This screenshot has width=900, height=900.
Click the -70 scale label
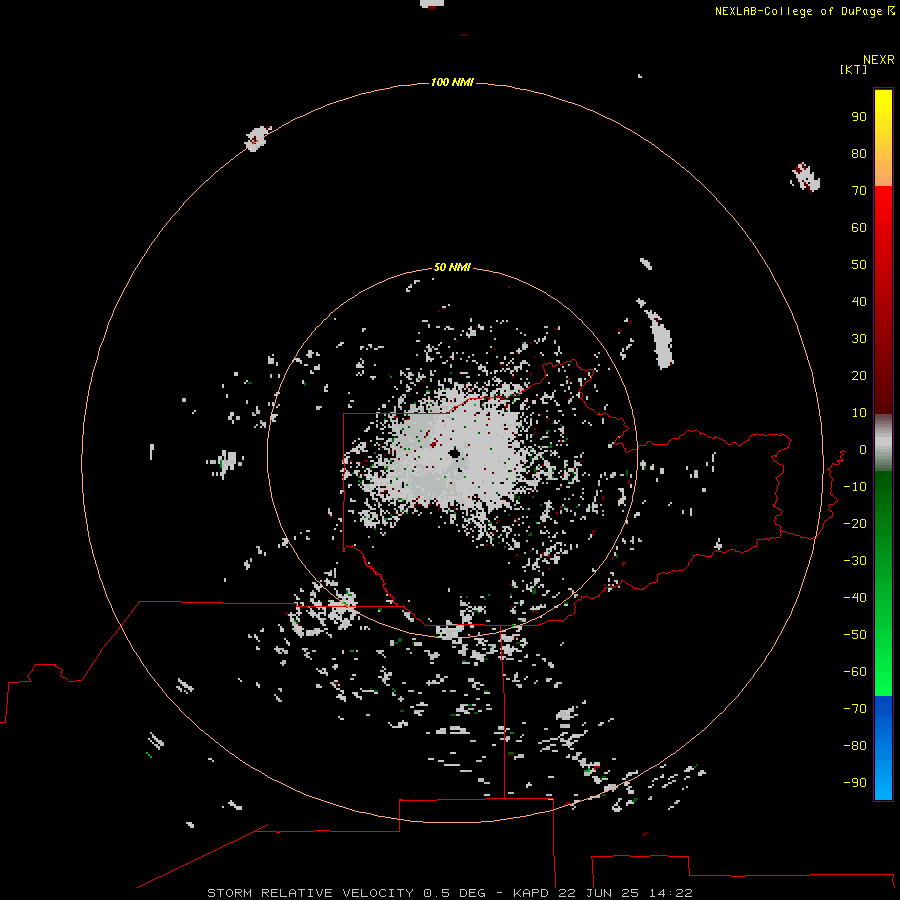click(855, 708)
